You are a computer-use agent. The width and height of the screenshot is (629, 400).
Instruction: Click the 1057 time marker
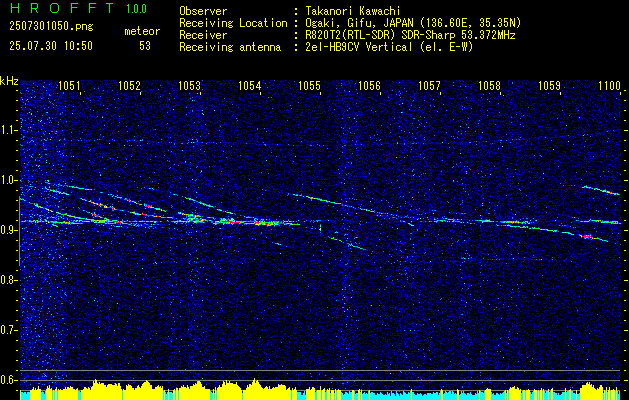coord(429,85)
